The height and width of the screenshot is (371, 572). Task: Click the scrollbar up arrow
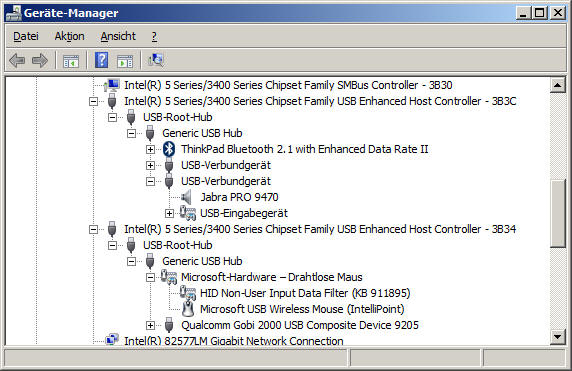pyautogui.click(x=557, y=85)
